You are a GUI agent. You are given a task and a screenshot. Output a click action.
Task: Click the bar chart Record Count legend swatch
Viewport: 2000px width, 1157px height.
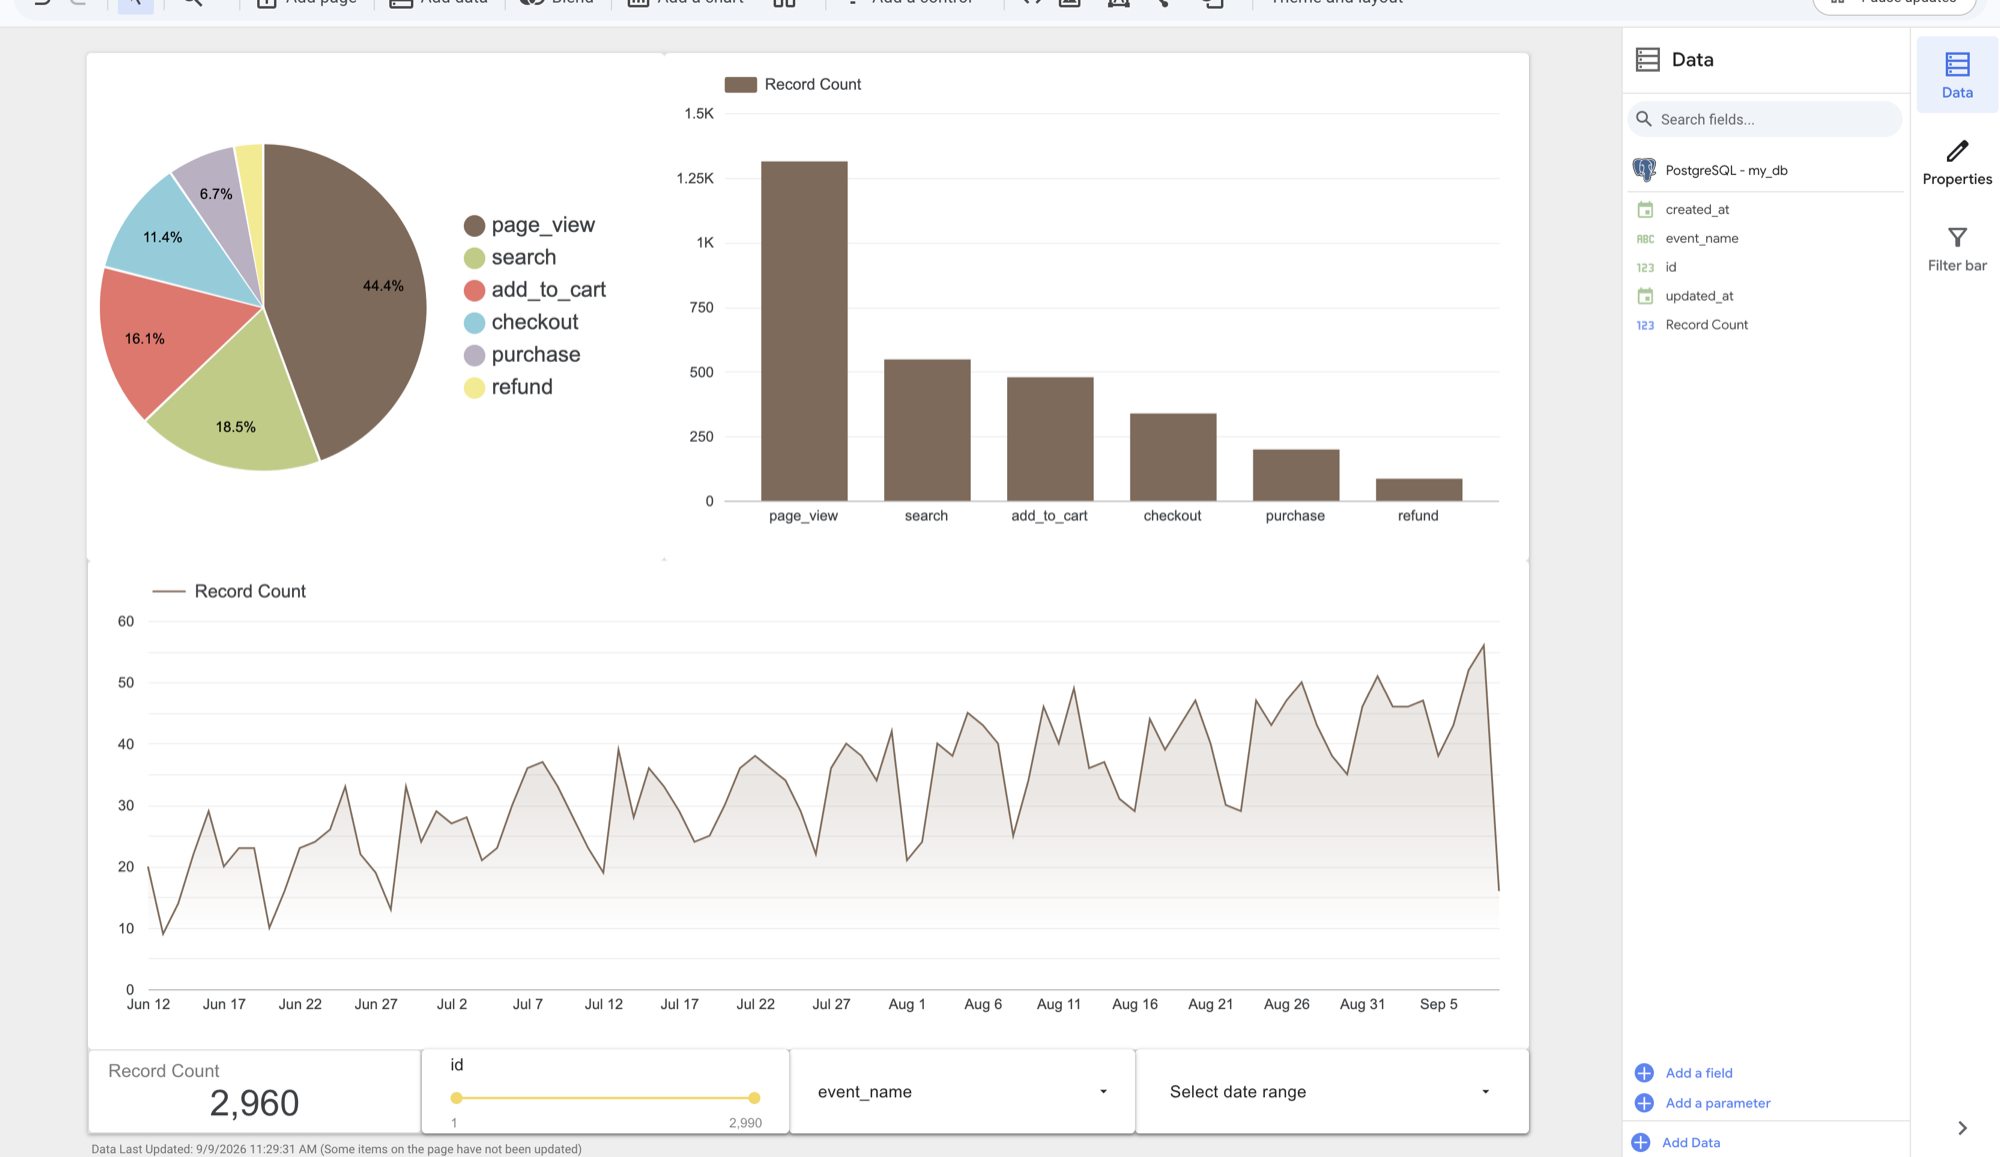point(740,85)
